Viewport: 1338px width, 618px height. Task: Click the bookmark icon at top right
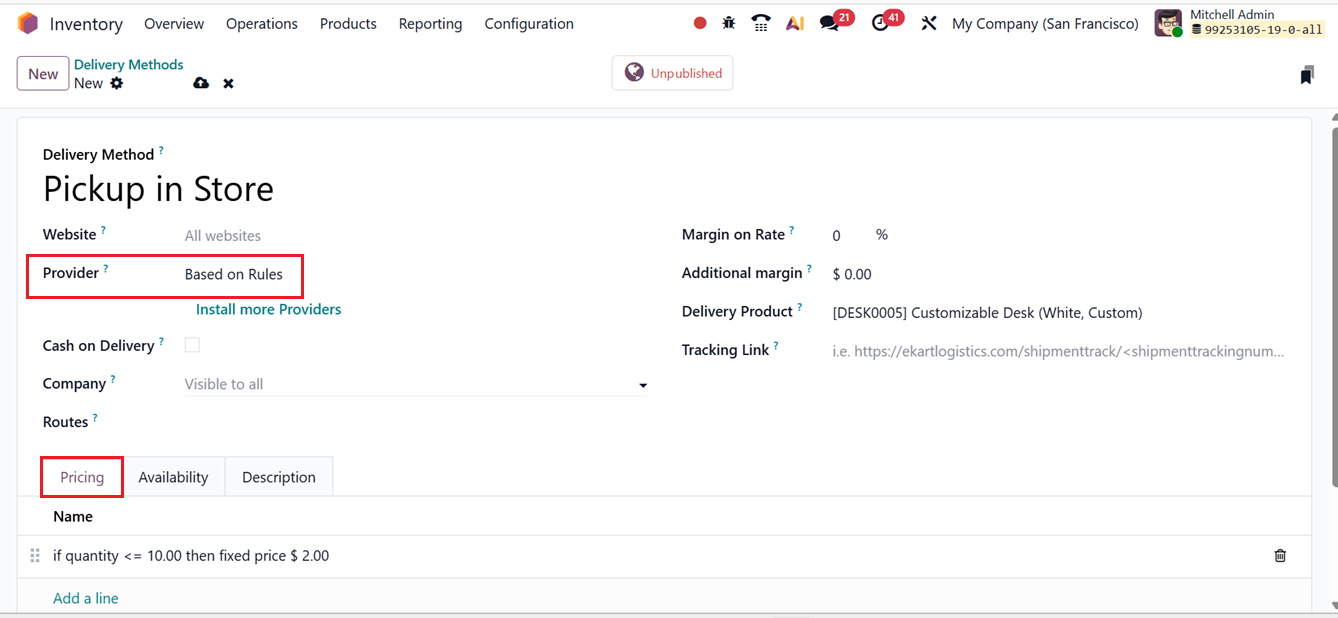tap(1307, 75)
